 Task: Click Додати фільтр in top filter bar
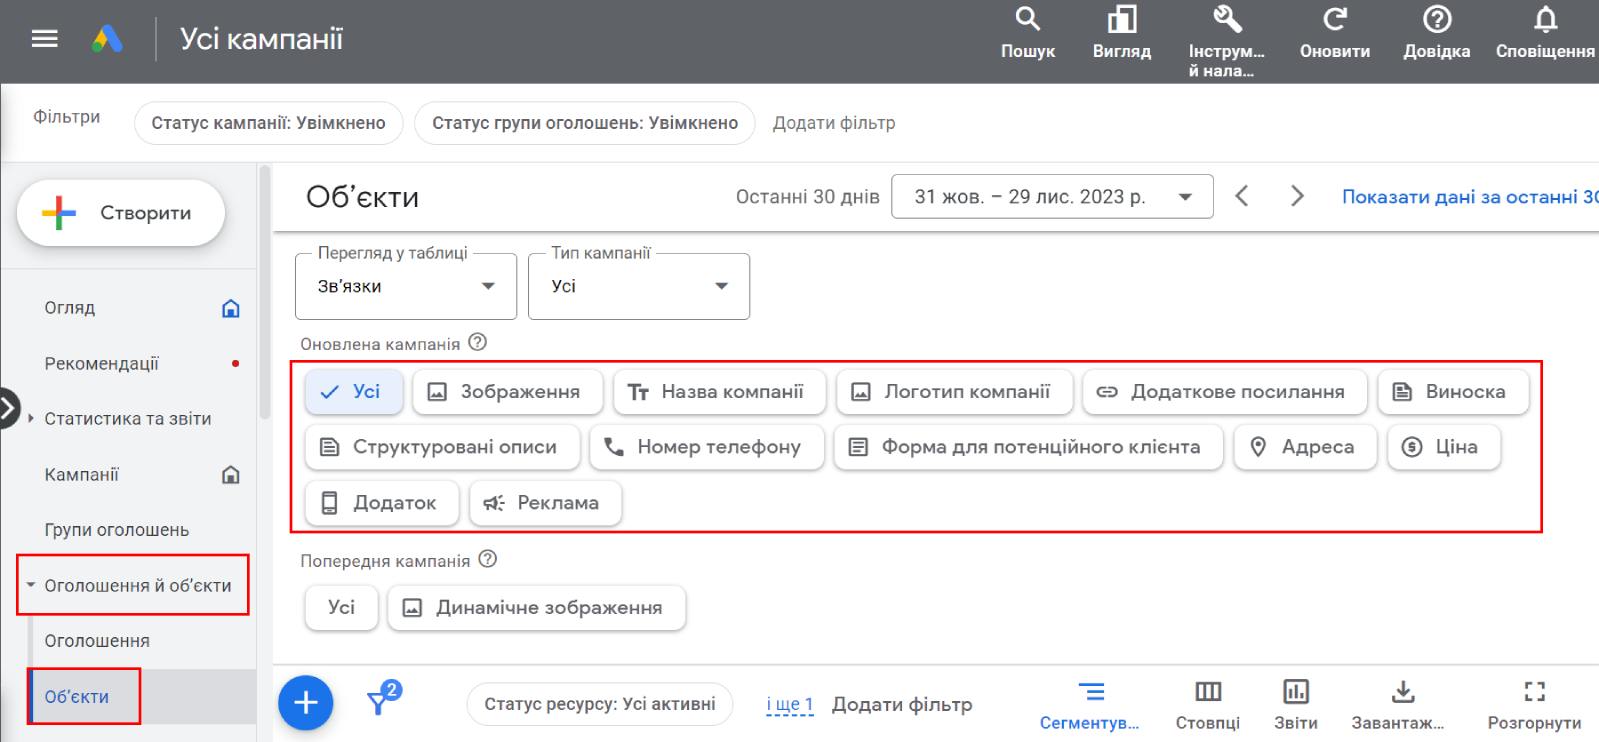pyautogui.click(x=834, y=123)
